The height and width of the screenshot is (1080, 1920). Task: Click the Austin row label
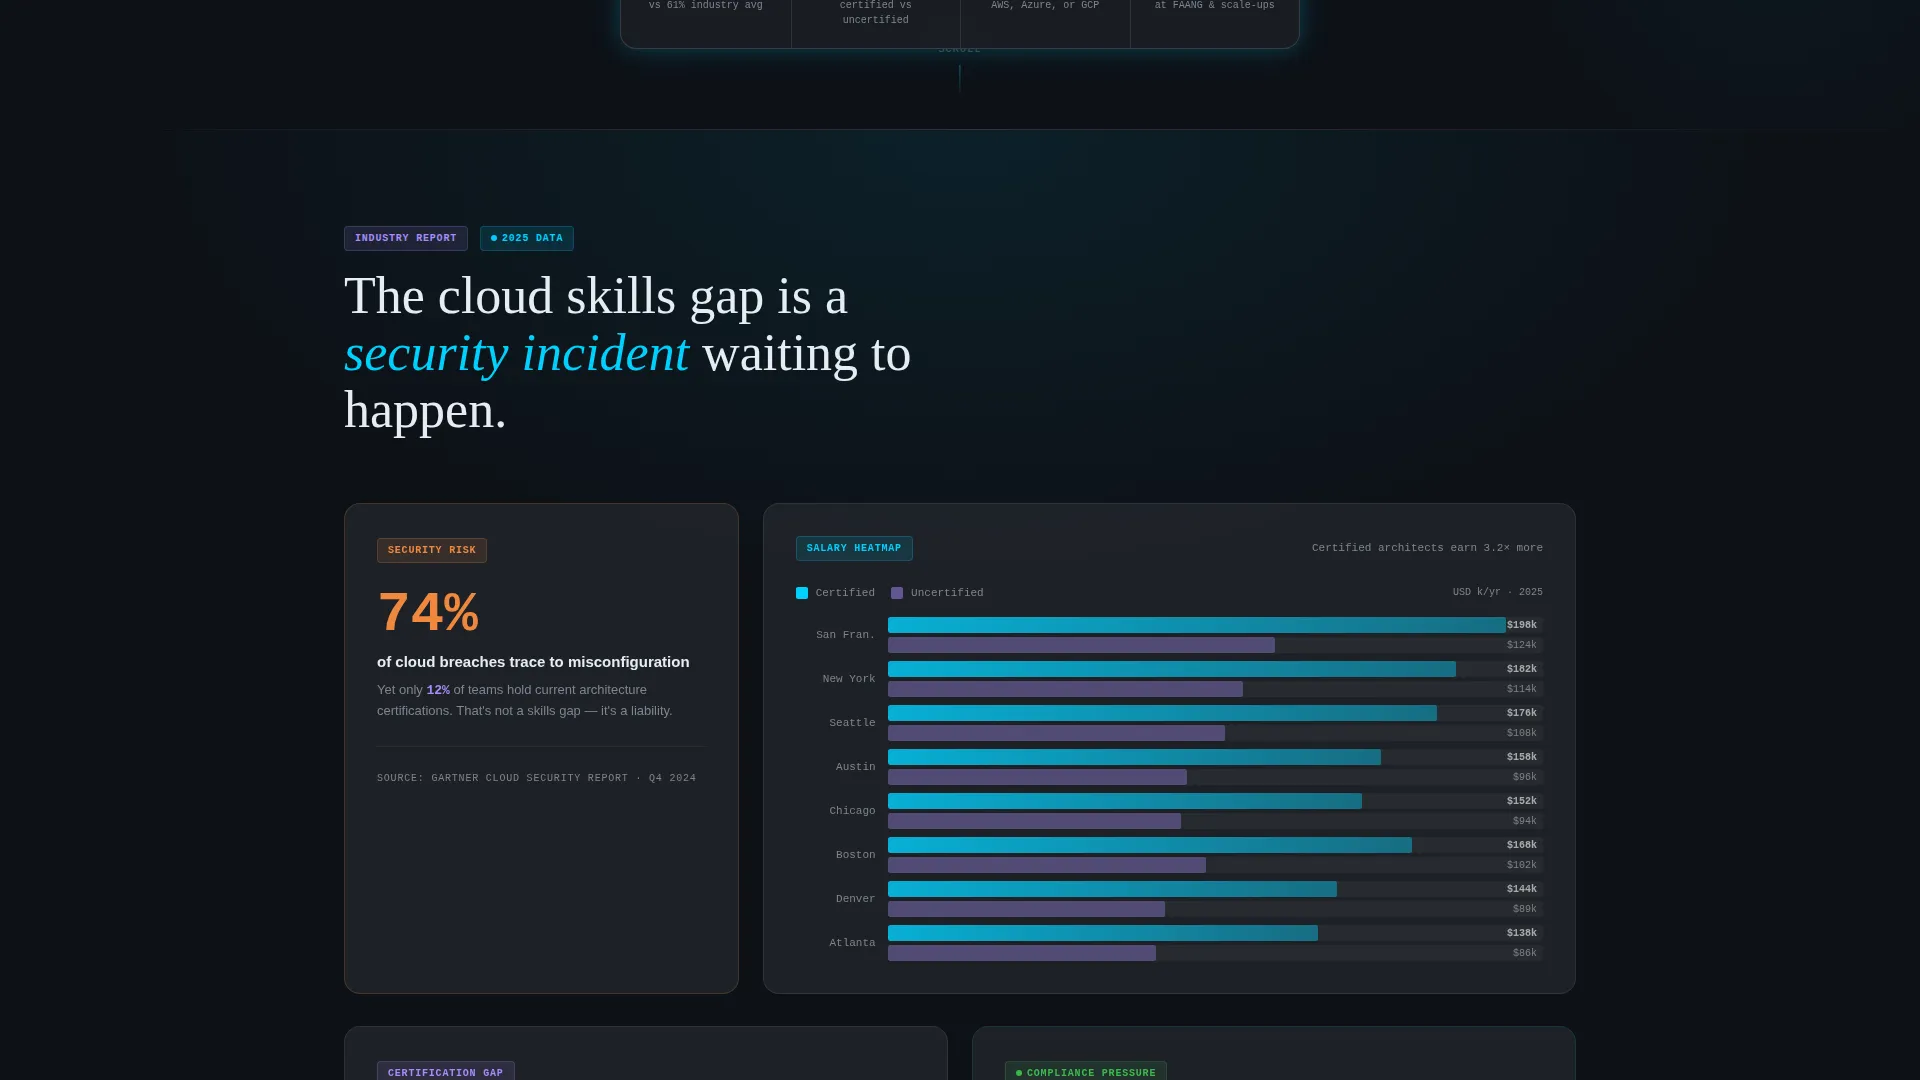point(855,767)
